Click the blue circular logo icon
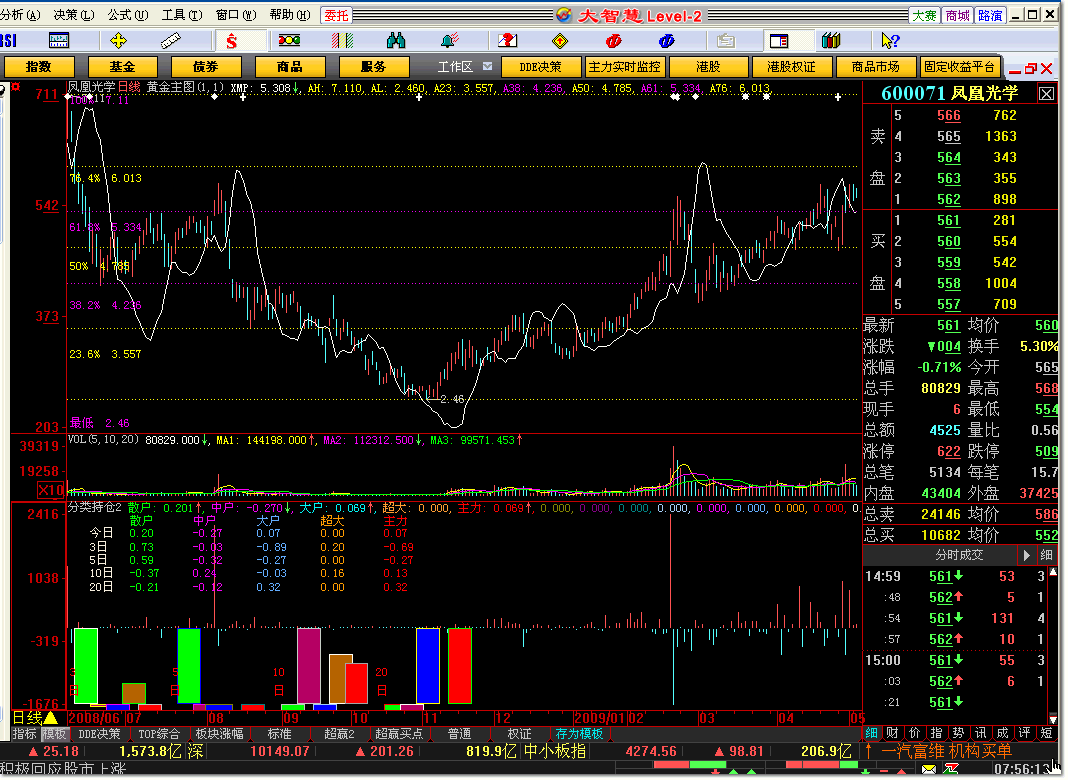This screenshot has width=1068, height=780. point(666,41)
